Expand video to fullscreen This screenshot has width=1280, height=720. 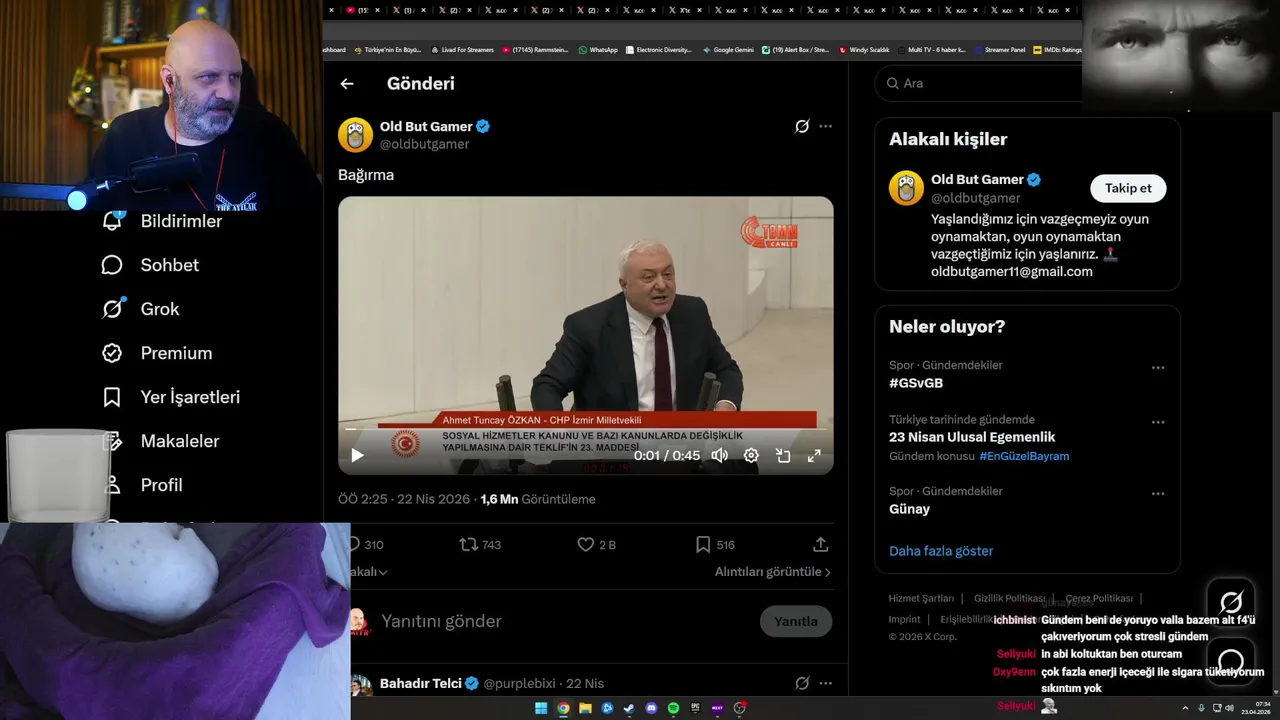pyautogui.click(x=814, y=456)
